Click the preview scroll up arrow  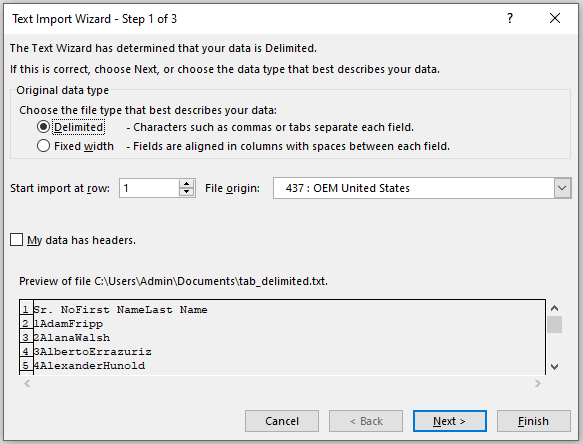(554, 308)
